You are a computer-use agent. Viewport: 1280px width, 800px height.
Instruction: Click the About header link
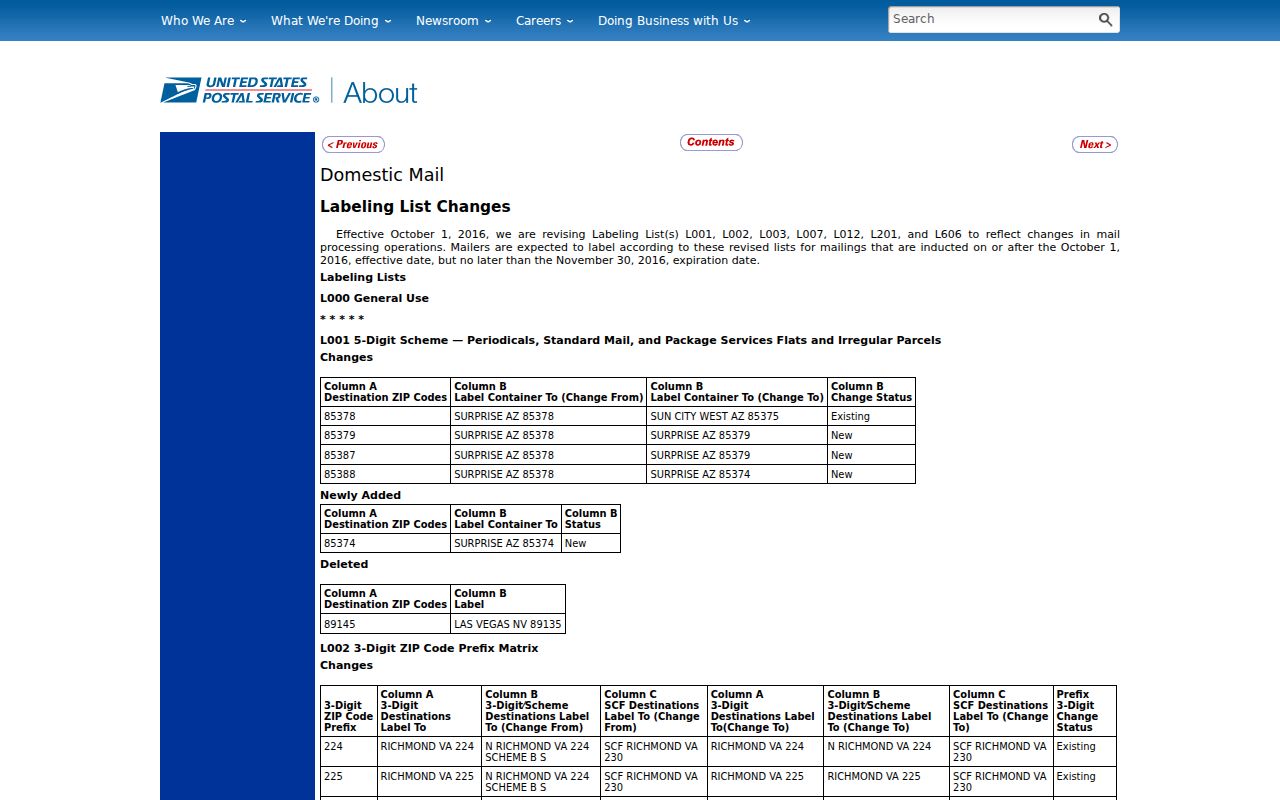[380, 92]
